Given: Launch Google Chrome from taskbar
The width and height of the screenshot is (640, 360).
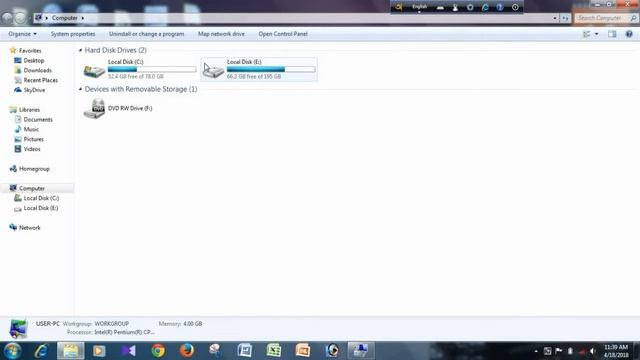Looking at the screenshot, I should click(158, 351).
